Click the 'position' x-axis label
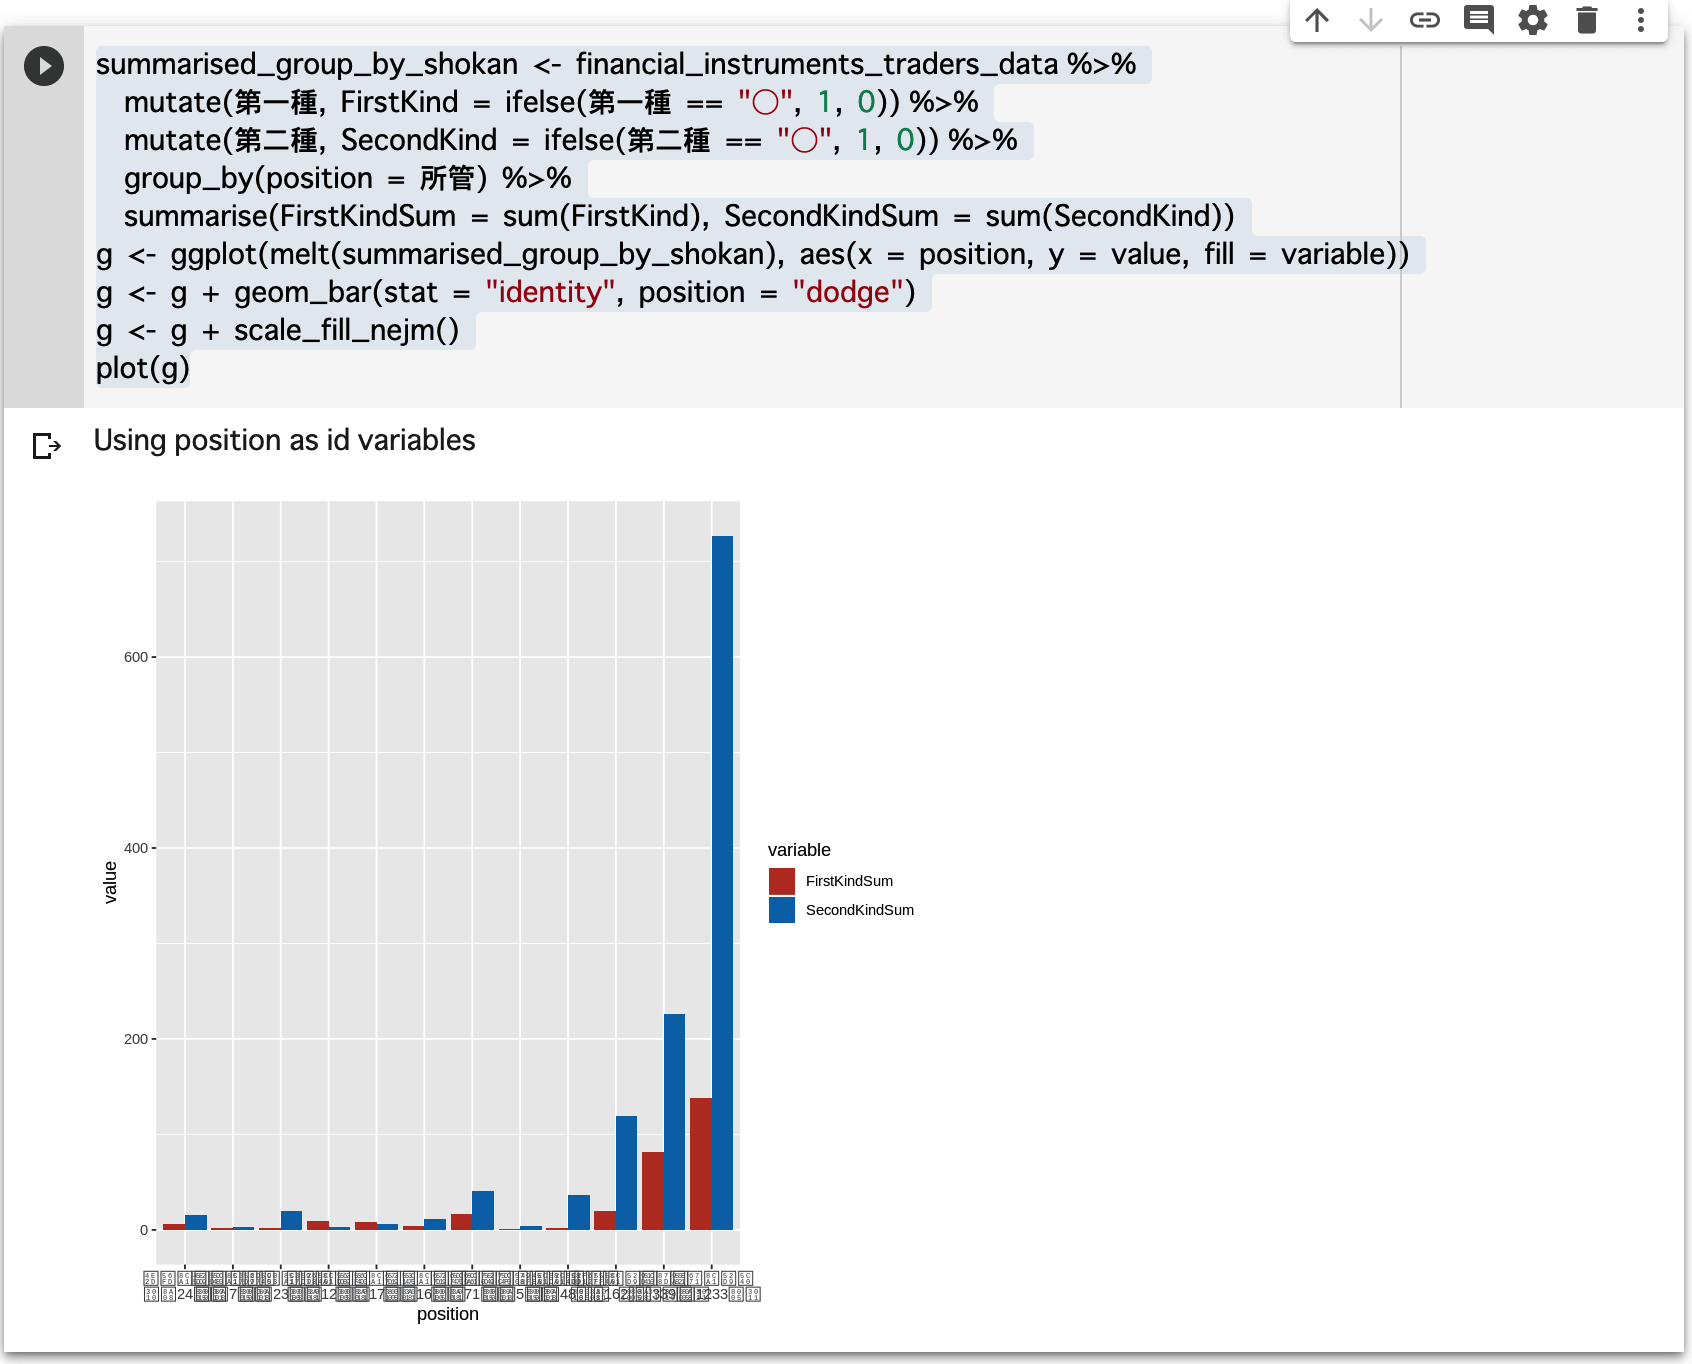This screenshot has height=1364, width=1692. [448, 1314]
